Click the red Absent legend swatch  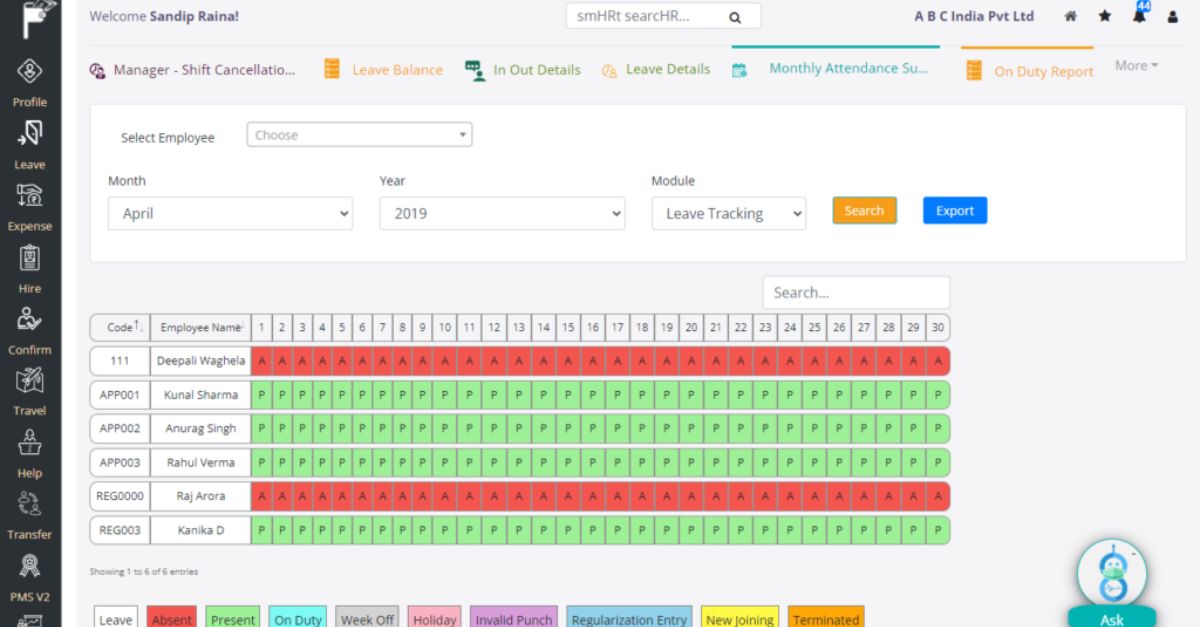pyautogui.click(x=171, y=618)
